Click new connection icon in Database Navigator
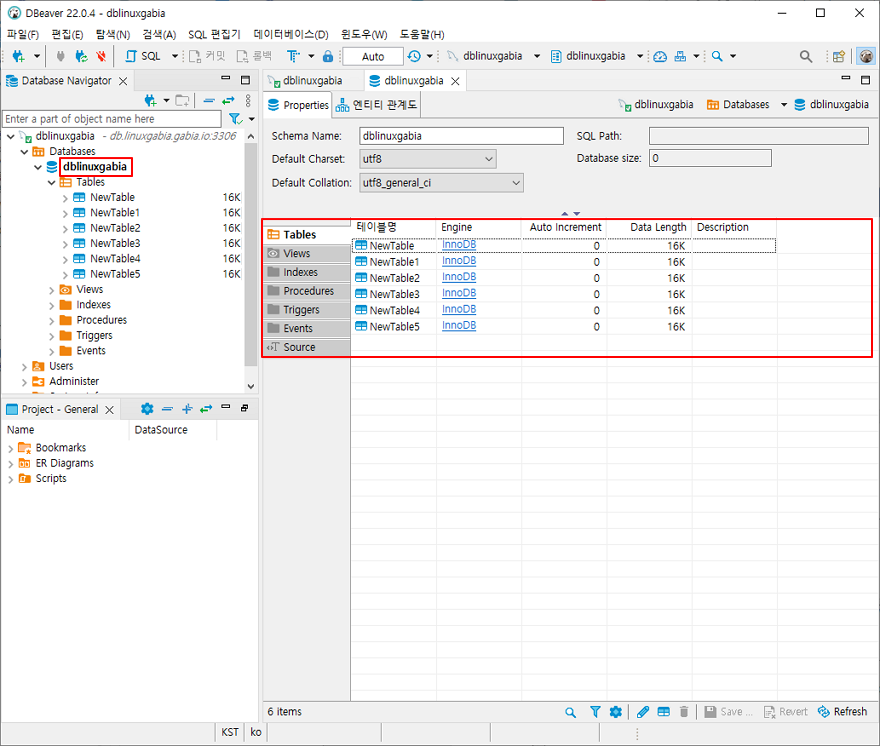The width and height of the screenshot is (880, 746). (x=150, y=101)
